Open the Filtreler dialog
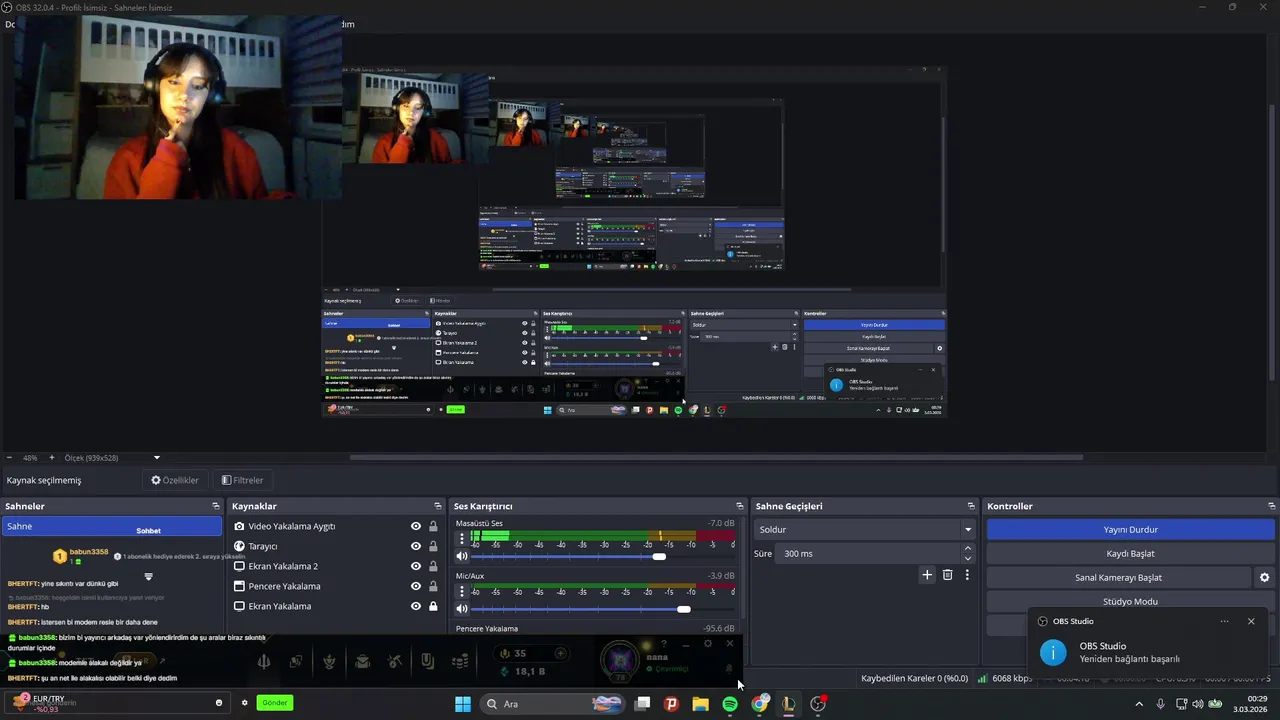The height and width of the screenshot is (720, 1280). click(243, 480)
